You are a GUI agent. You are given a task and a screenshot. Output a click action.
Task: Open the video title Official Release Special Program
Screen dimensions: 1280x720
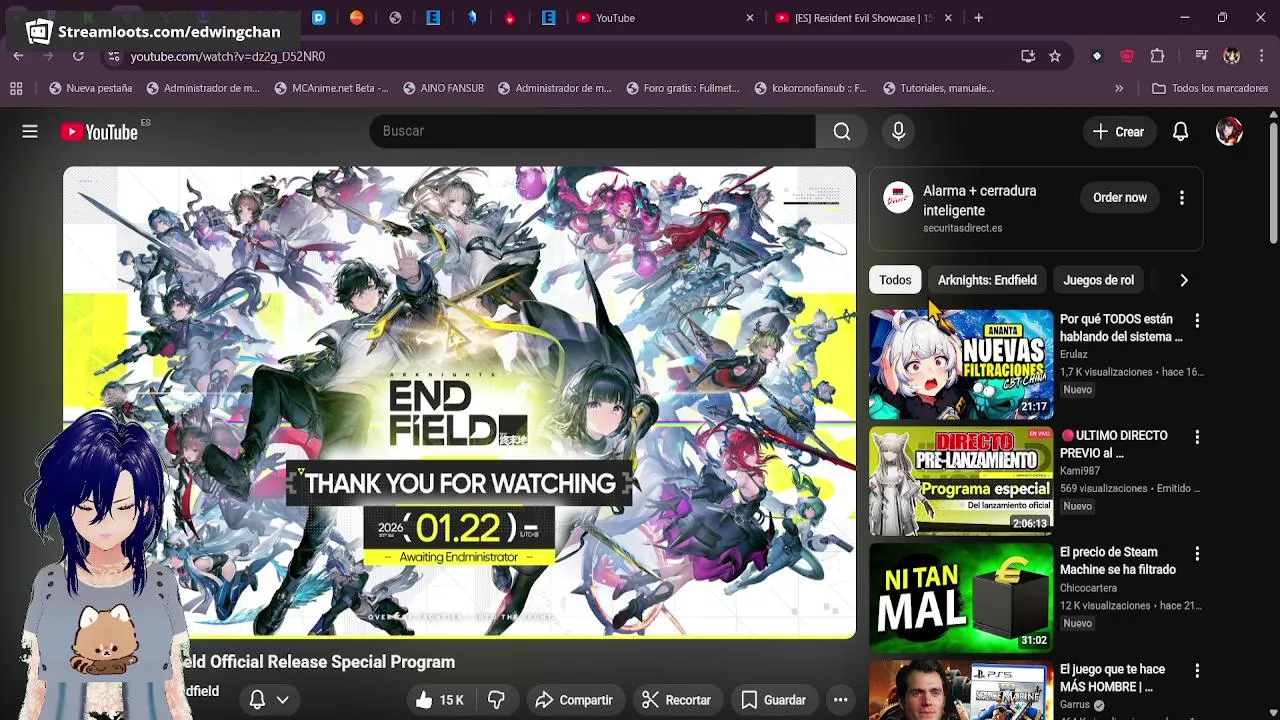coord(318,662)
